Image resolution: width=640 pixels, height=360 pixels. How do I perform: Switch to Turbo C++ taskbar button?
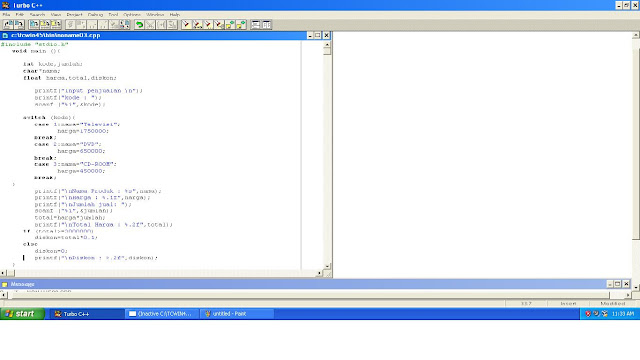tap(87, 313)
